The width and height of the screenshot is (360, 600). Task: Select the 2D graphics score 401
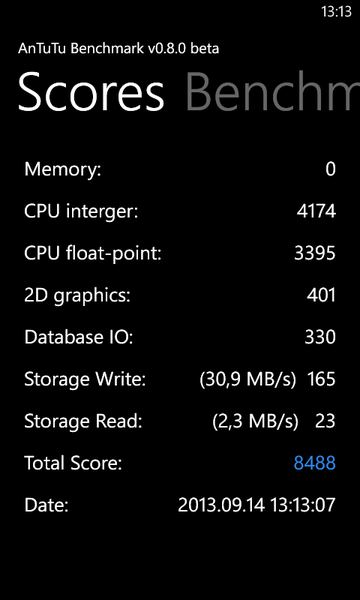(321, 295)
